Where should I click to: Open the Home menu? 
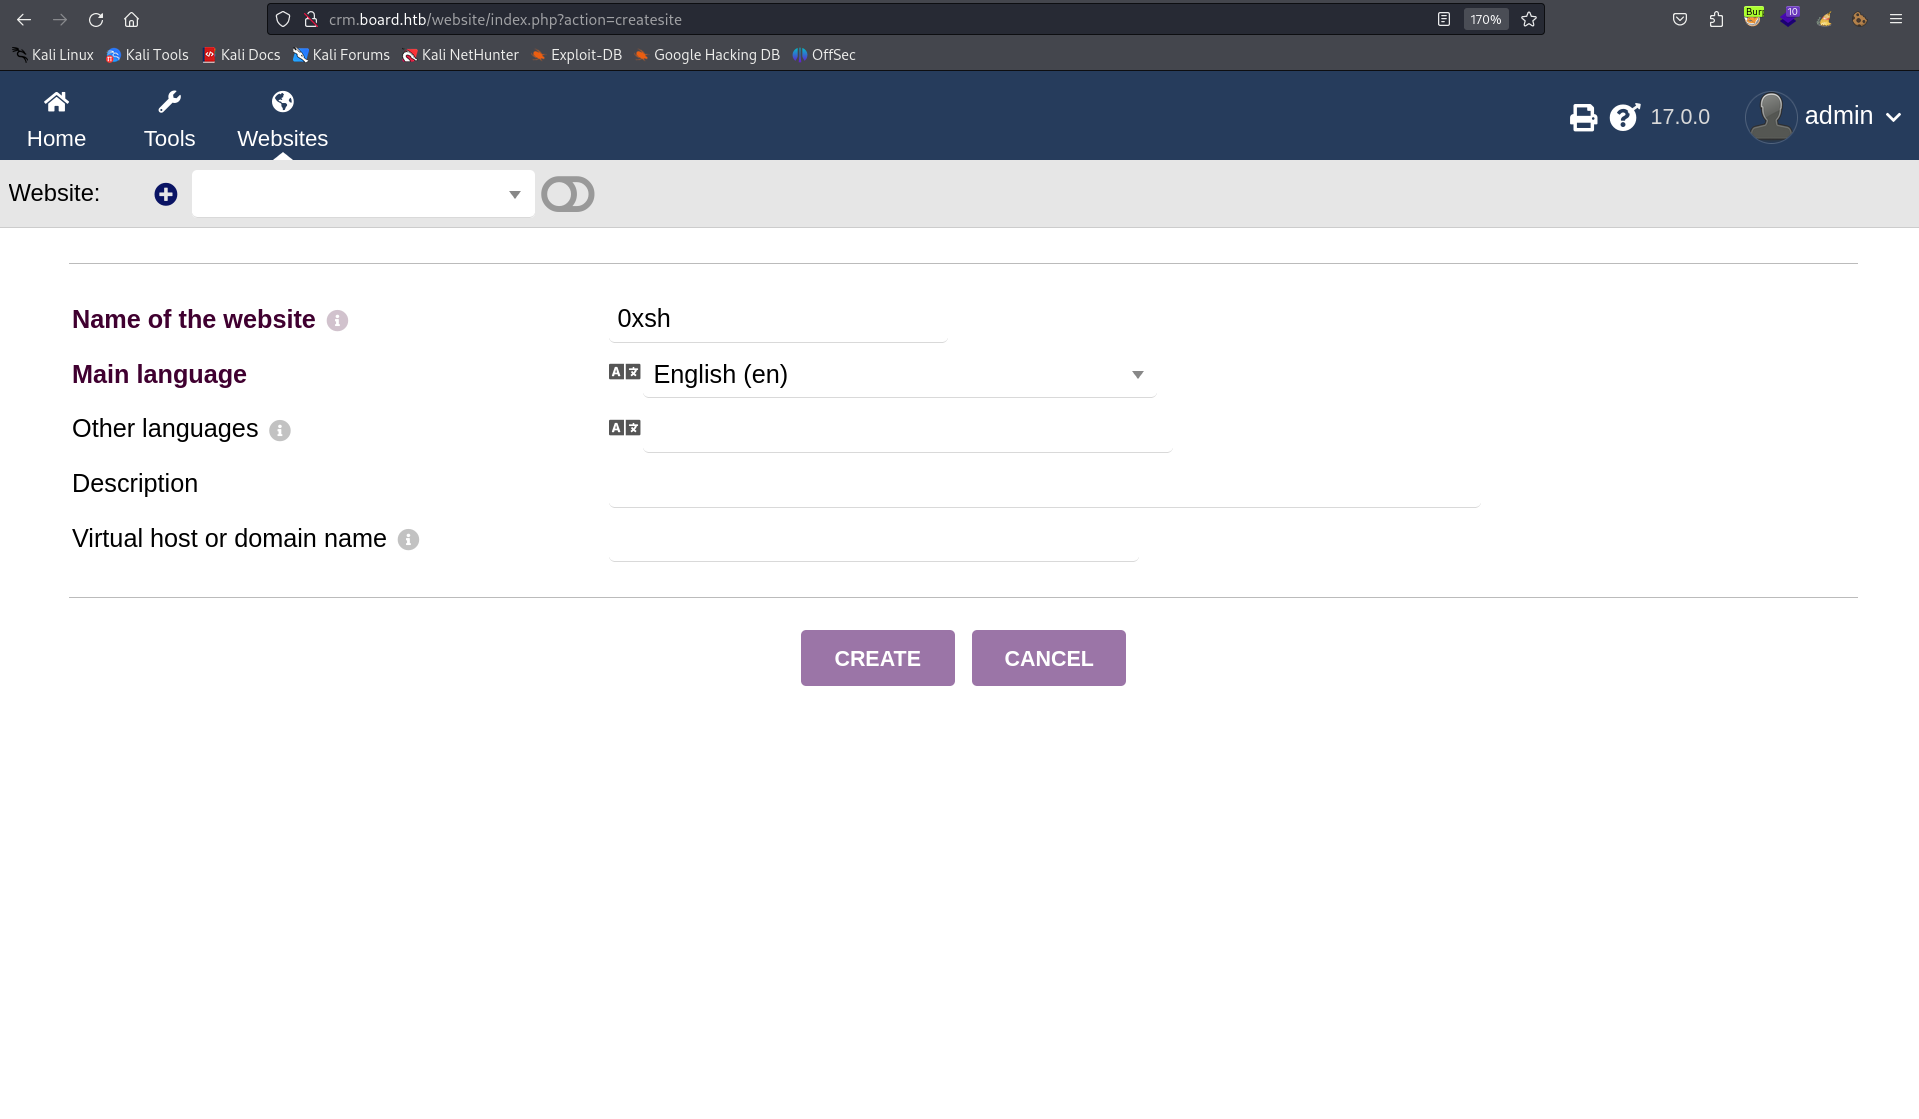(56, 119)
